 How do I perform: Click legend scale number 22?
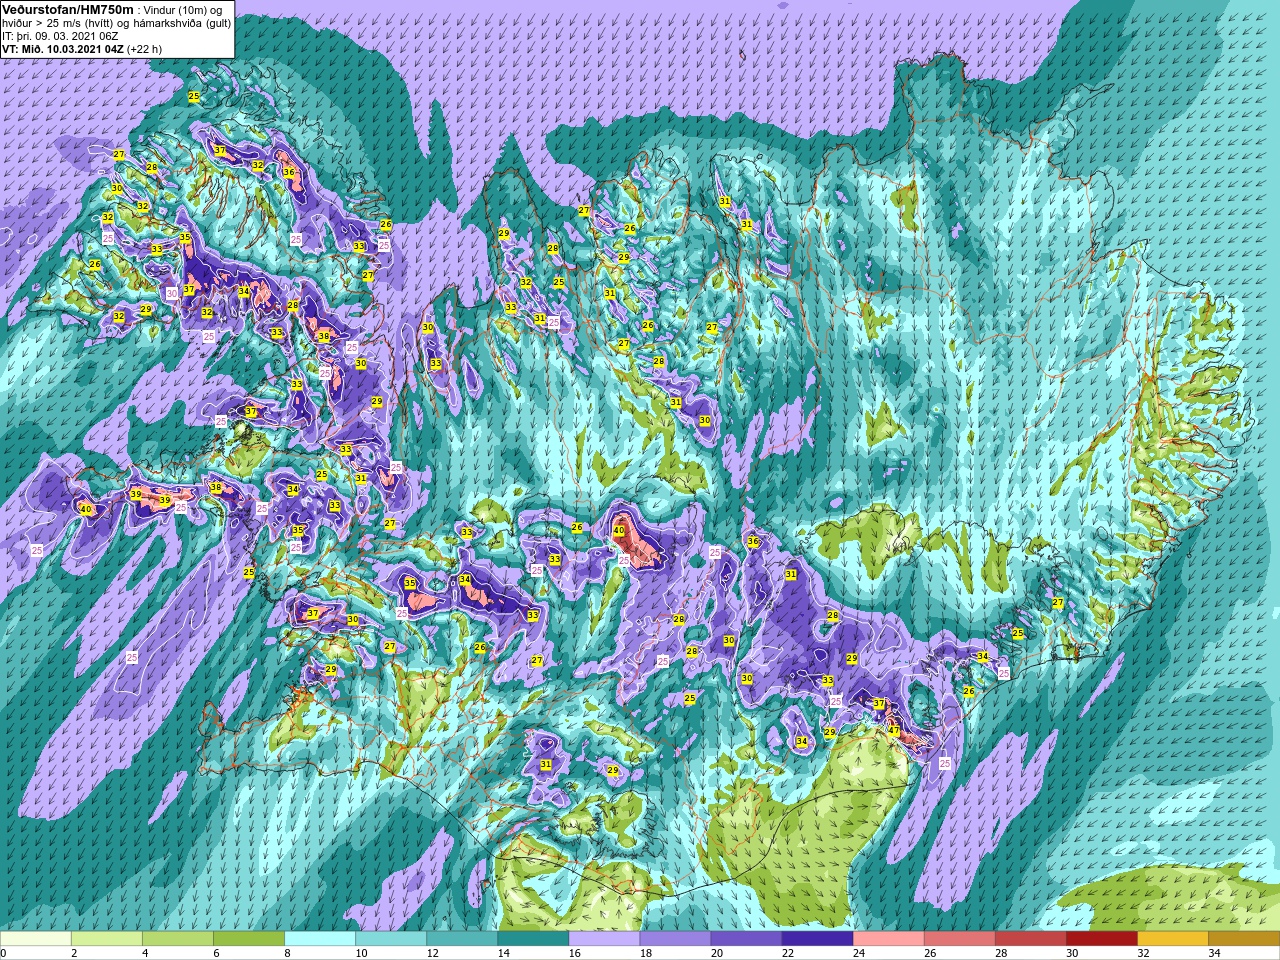(x=788, y=953)
